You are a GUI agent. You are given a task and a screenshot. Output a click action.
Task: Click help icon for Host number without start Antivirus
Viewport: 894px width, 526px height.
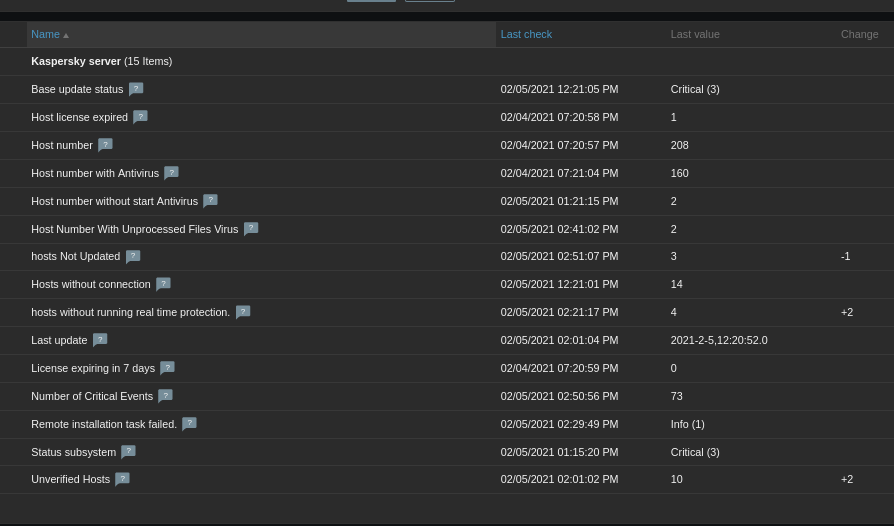pos(210,201)
